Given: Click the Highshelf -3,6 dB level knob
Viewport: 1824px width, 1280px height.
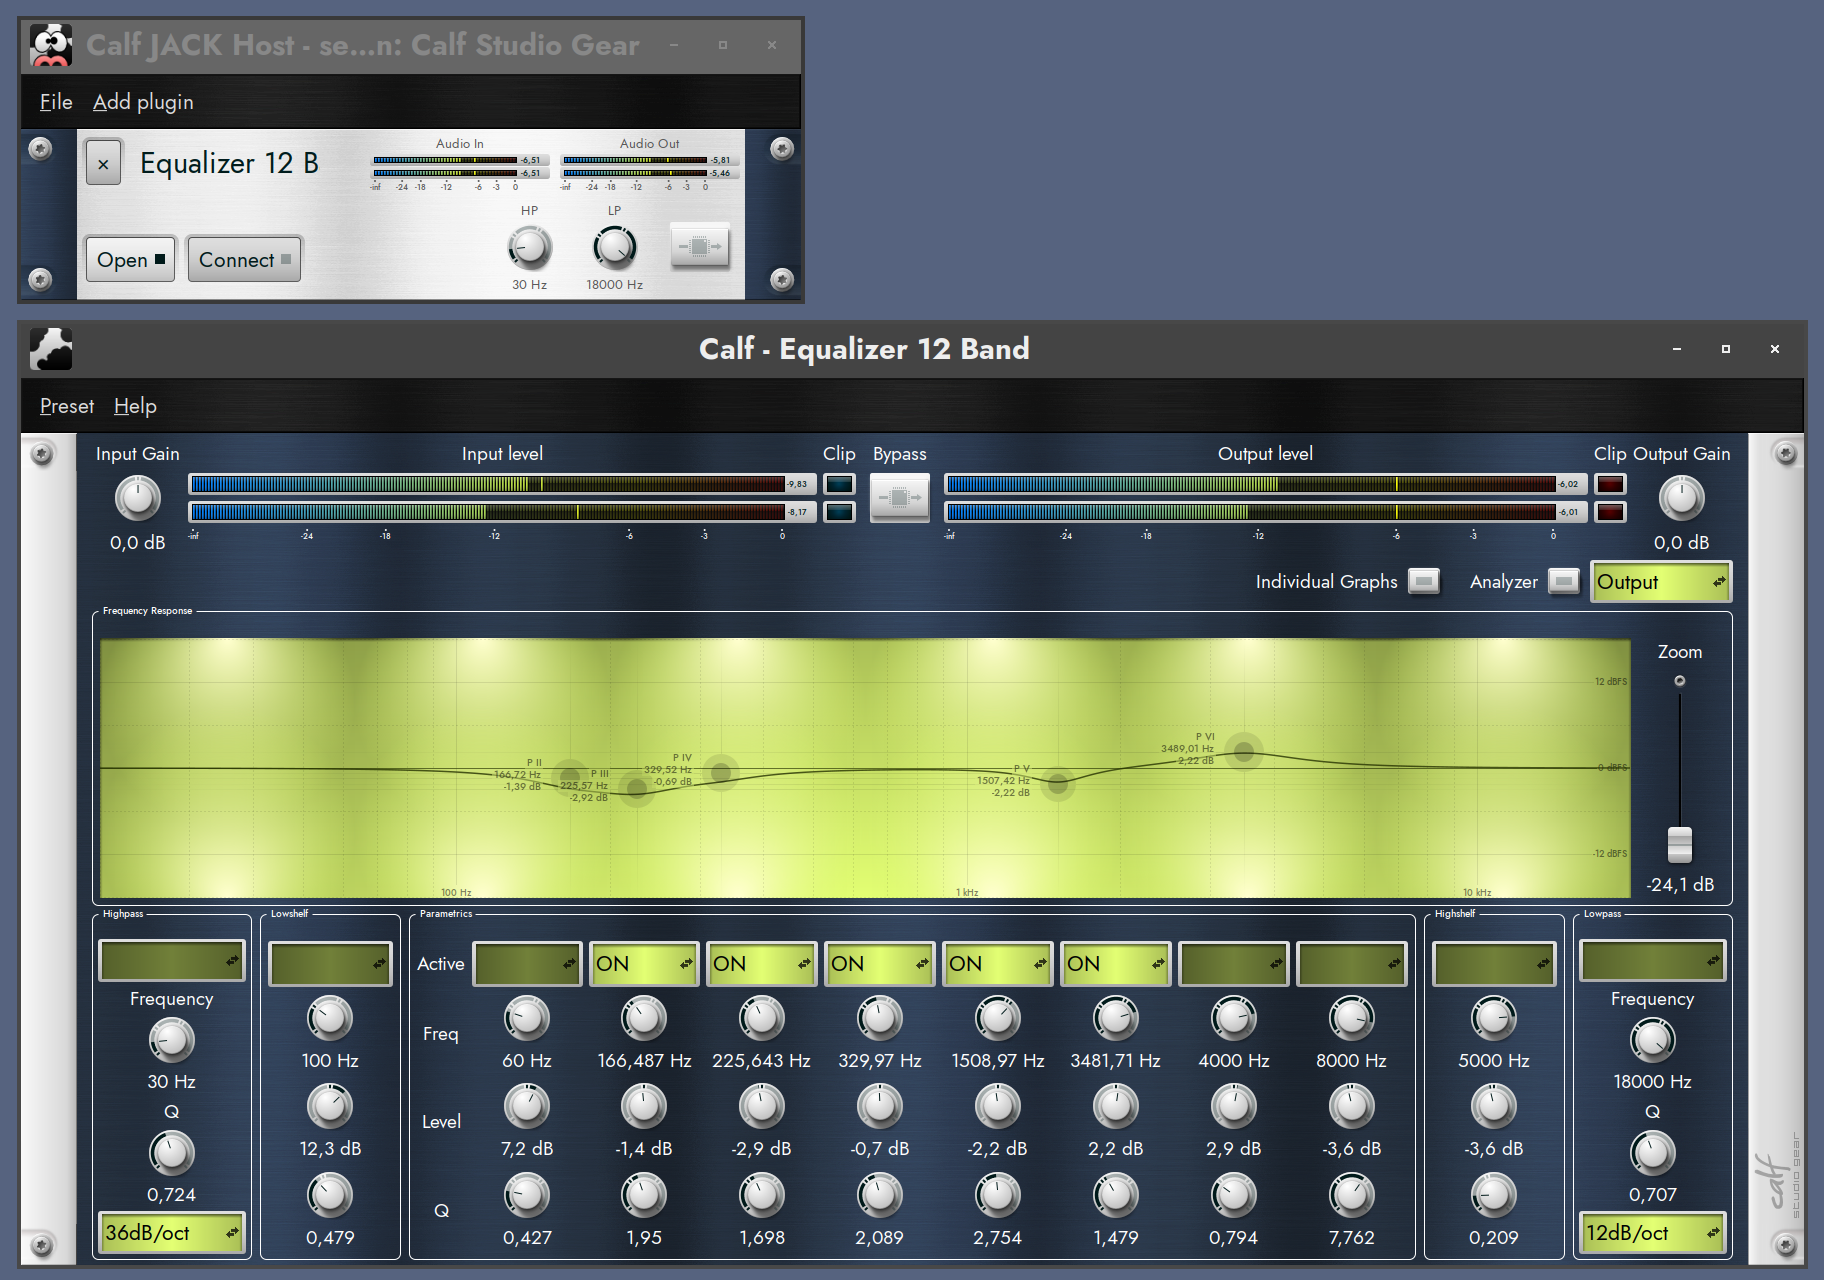Looking at the screenshot, I should point(1493,1107).
